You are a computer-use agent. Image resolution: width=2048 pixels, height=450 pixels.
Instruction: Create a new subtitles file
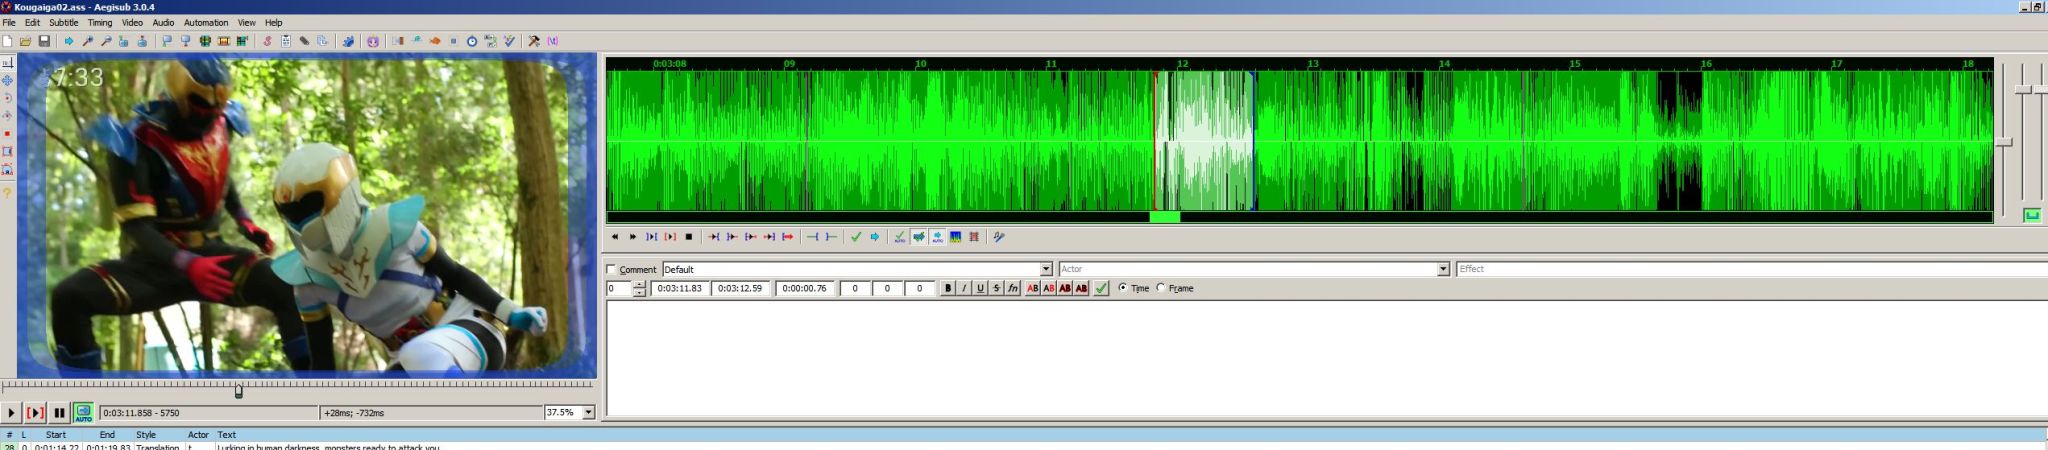click(8, 41)
